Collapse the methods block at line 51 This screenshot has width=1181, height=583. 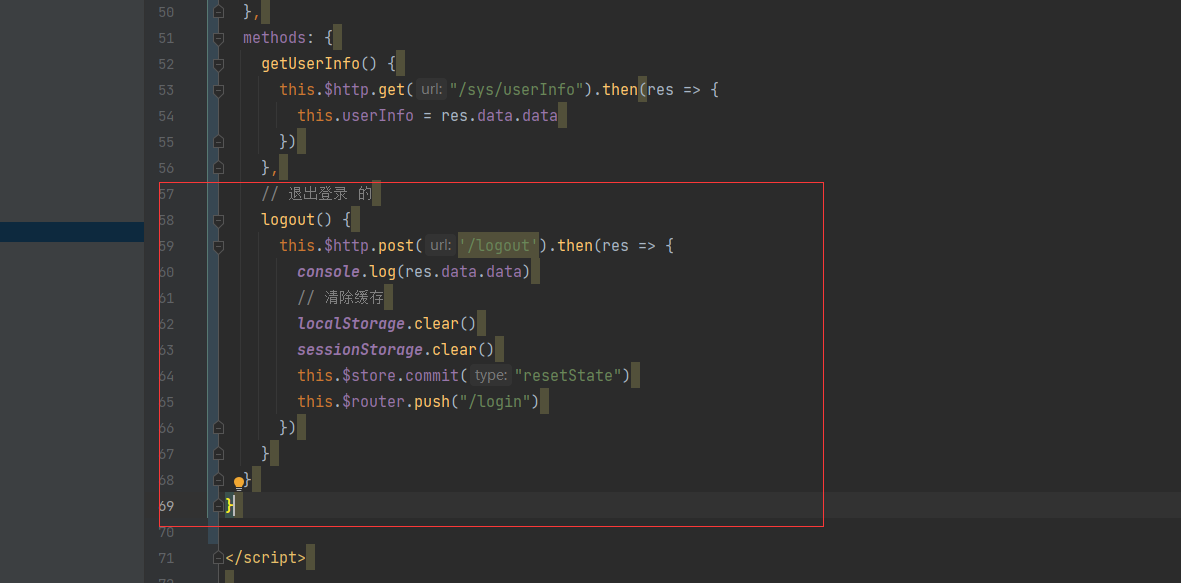pyautogui.click(x=218, y=38)
